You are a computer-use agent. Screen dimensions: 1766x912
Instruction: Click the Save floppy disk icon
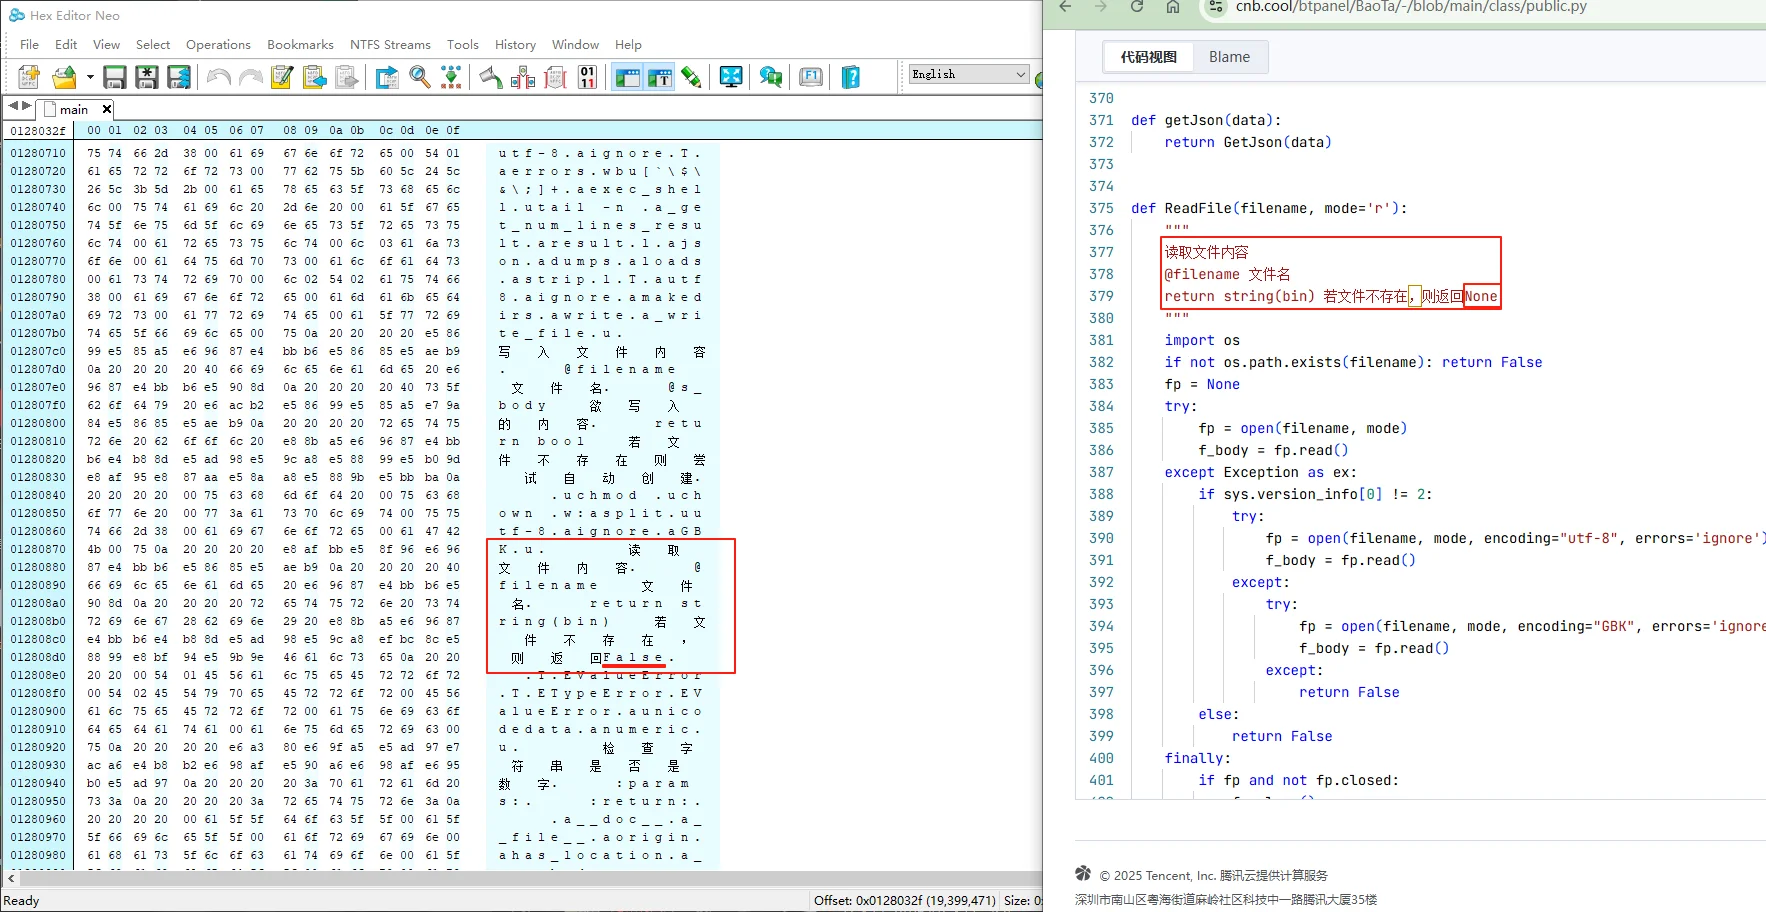[x=115, y=77]
